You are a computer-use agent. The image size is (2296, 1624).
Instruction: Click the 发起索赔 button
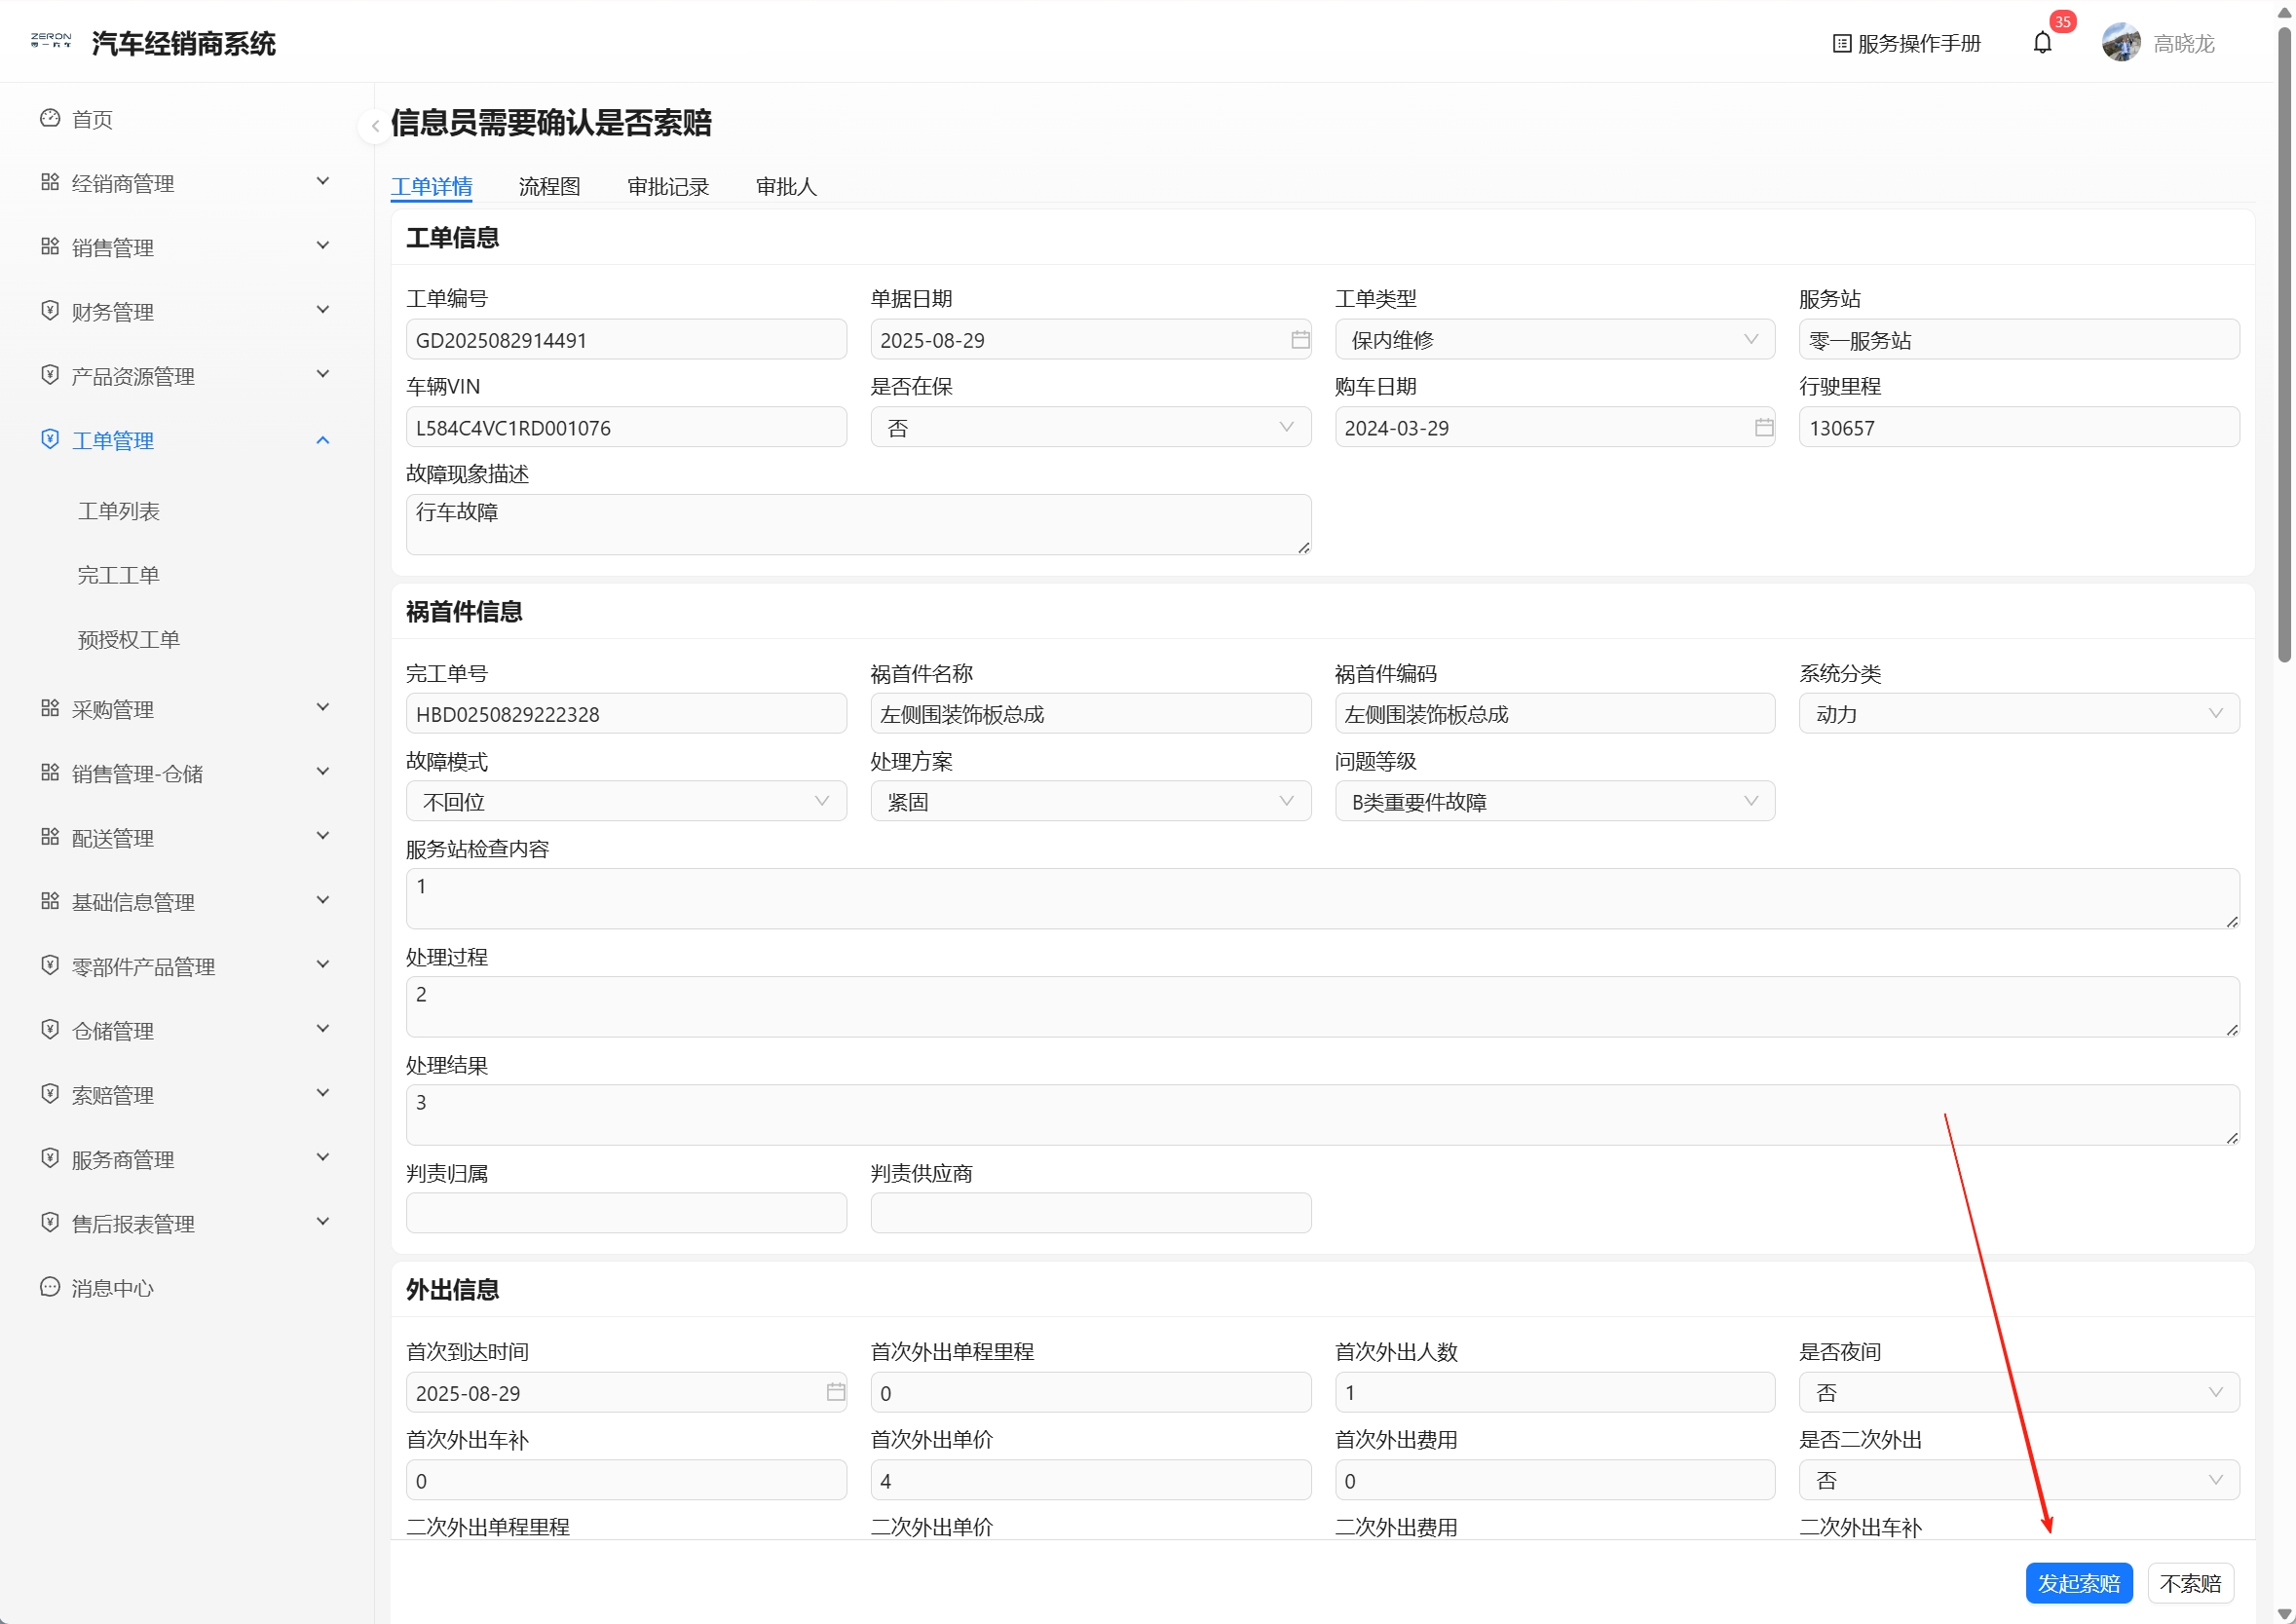point(2078,1583)
